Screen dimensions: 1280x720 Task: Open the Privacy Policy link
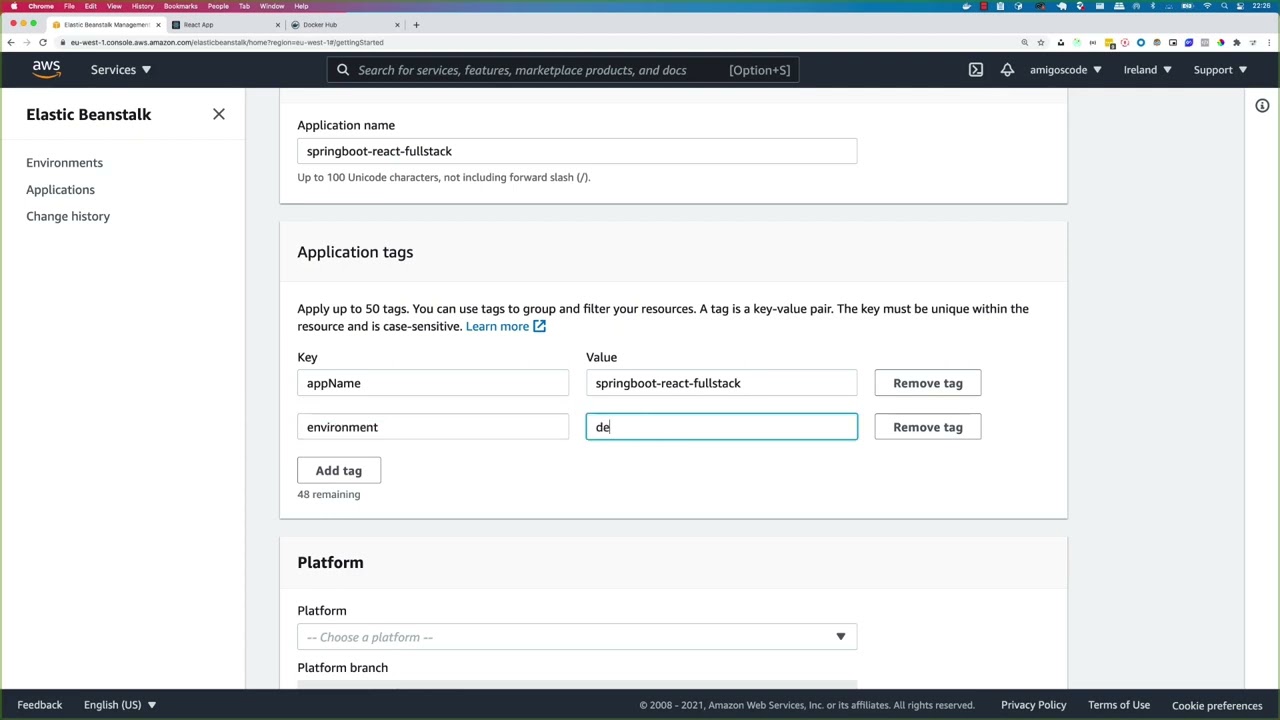click(1034, 705)
